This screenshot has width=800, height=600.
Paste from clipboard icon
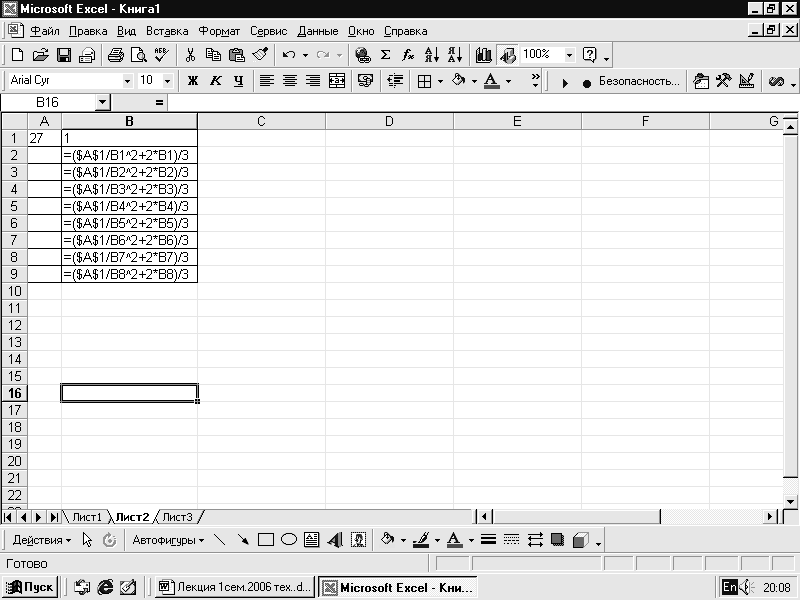(x=236, y=55)
